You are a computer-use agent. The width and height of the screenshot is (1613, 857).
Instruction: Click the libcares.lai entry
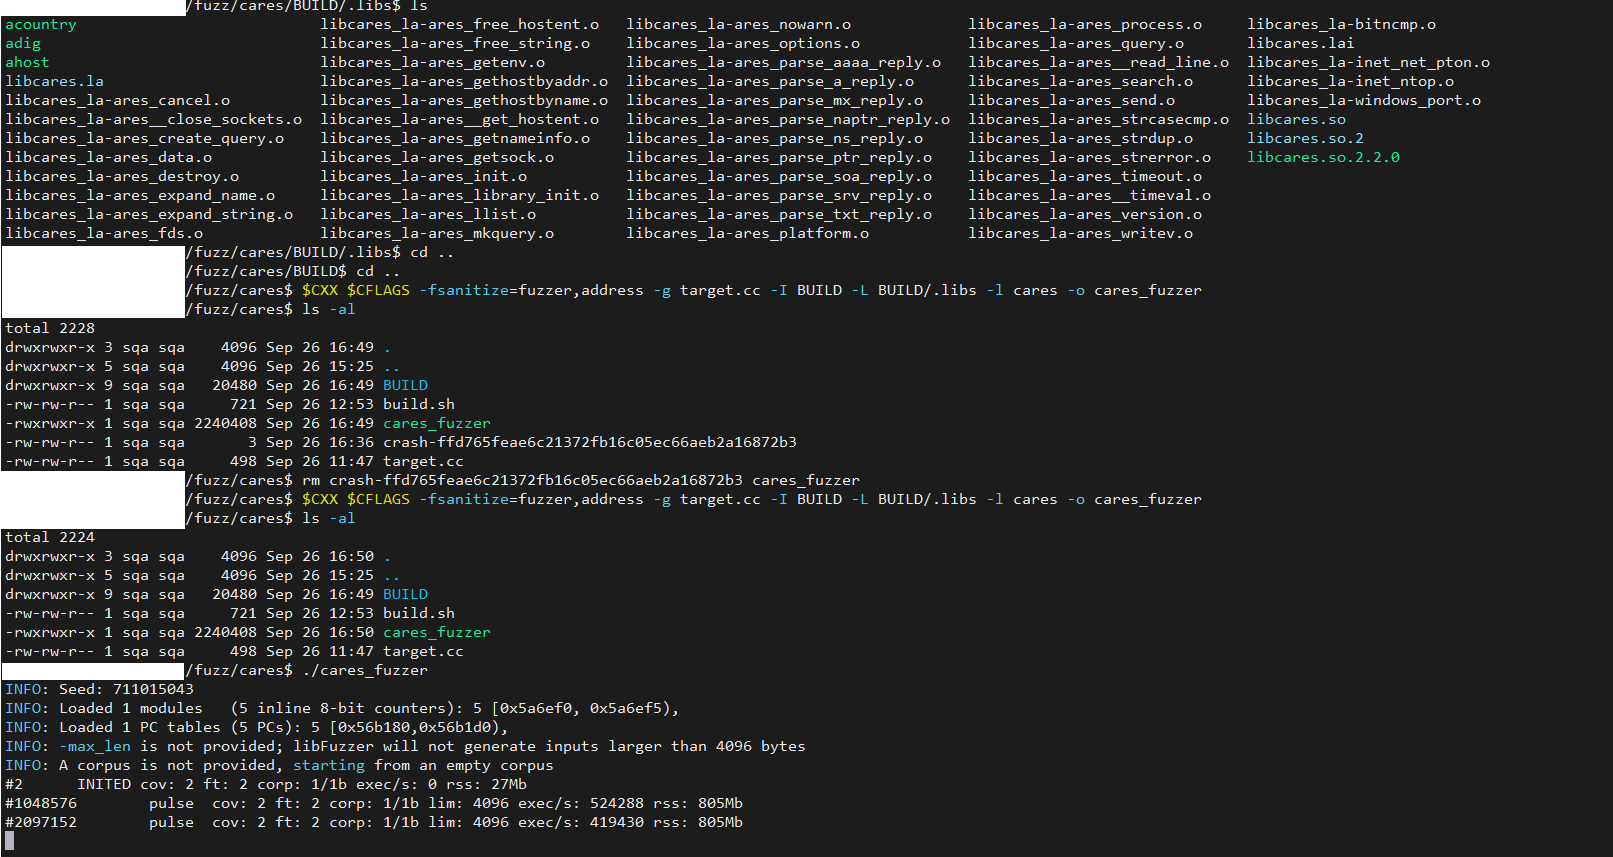click(x=1300, y=43)
